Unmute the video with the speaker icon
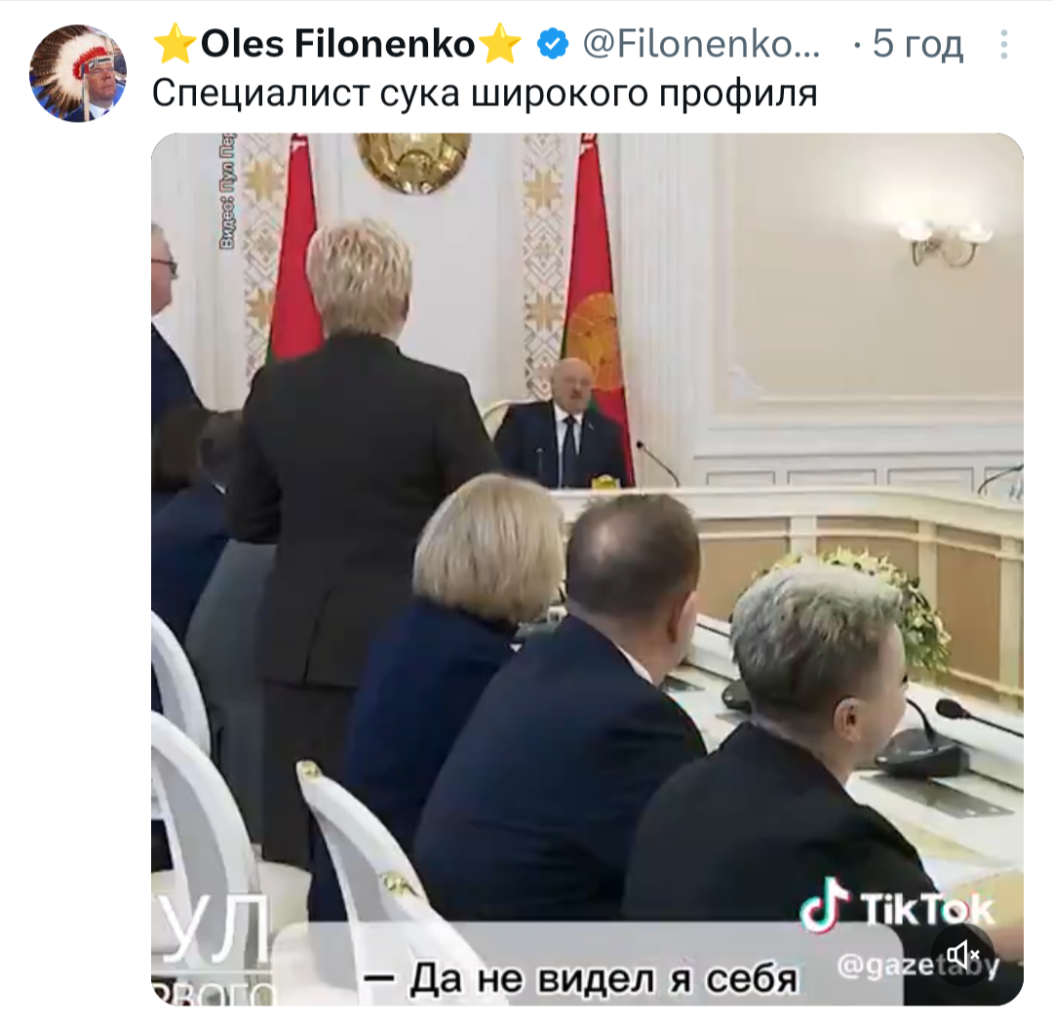Image resolution: width=1053 pixels, height=1024 pixels. 963,954
